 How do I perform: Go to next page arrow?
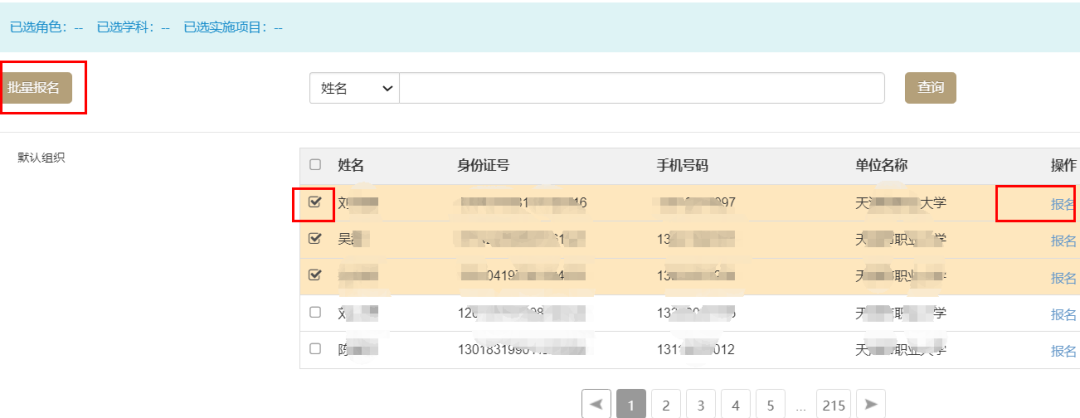coord(872,404)
